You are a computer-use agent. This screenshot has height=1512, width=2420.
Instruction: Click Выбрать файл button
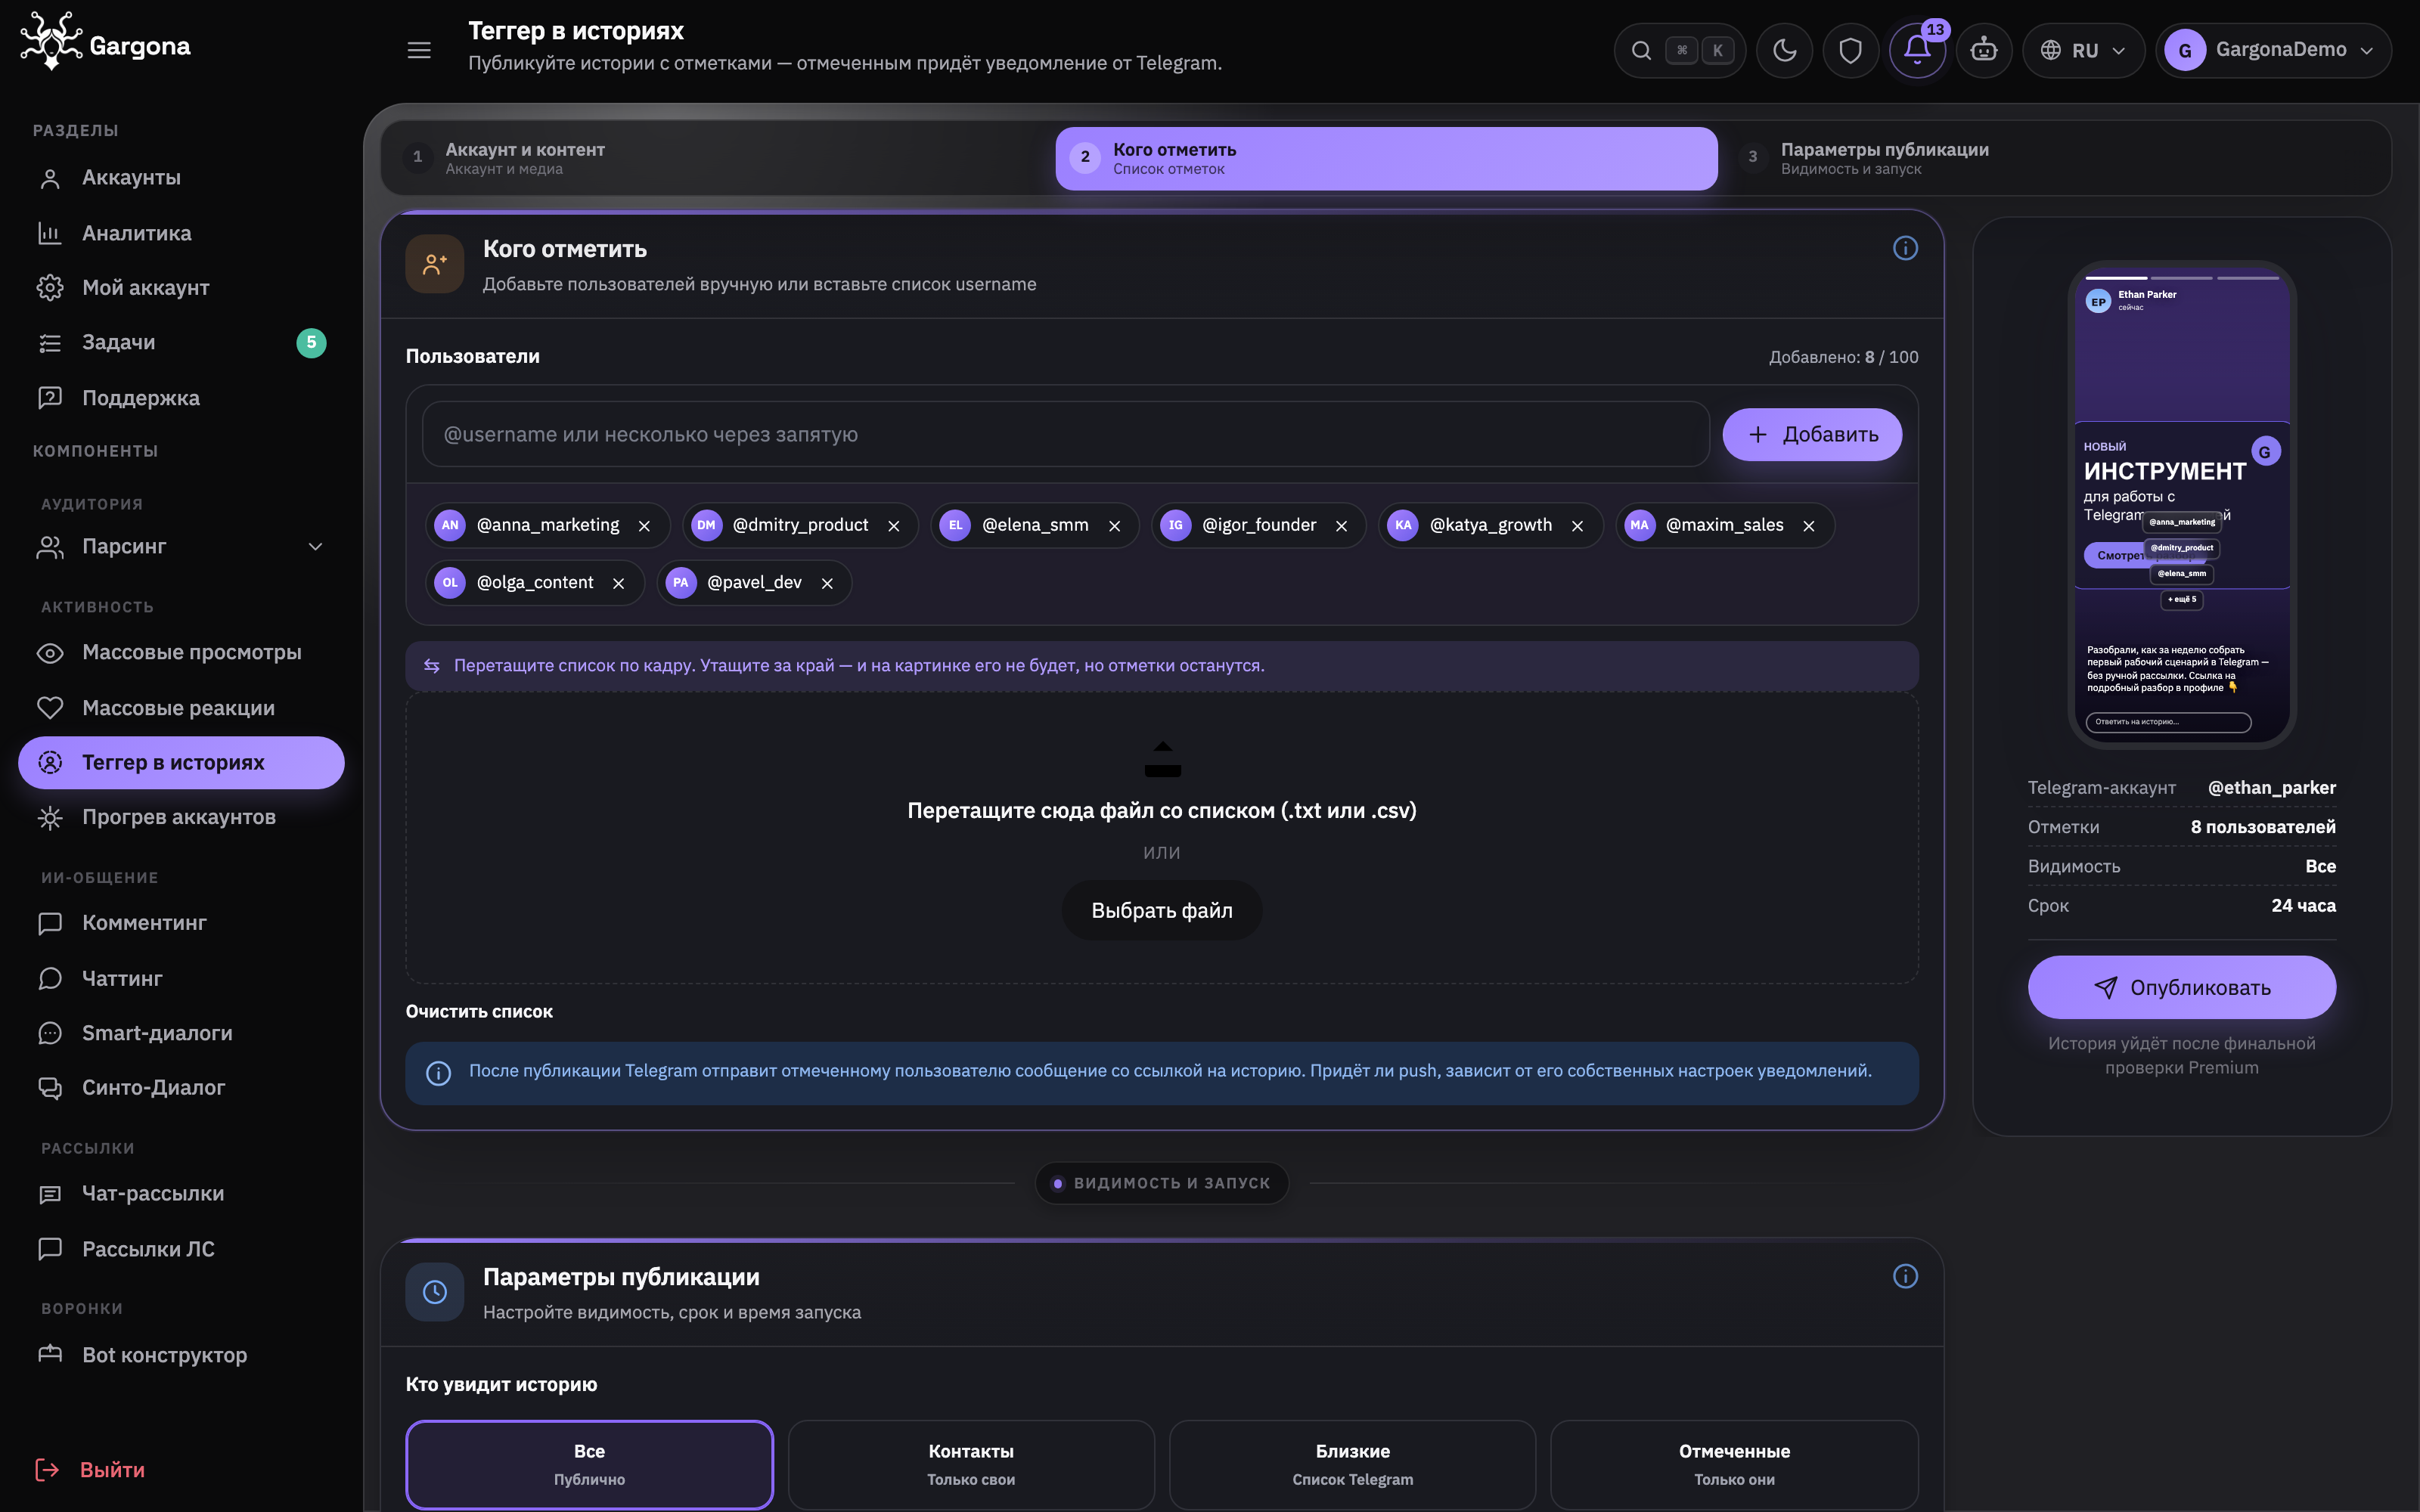[1161, 910]
